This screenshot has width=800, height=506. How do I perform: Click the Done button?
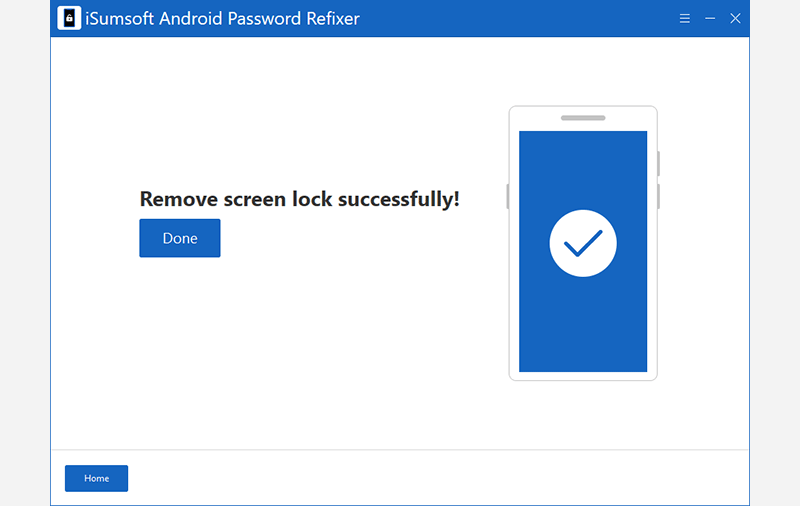(x=180, y=238)
